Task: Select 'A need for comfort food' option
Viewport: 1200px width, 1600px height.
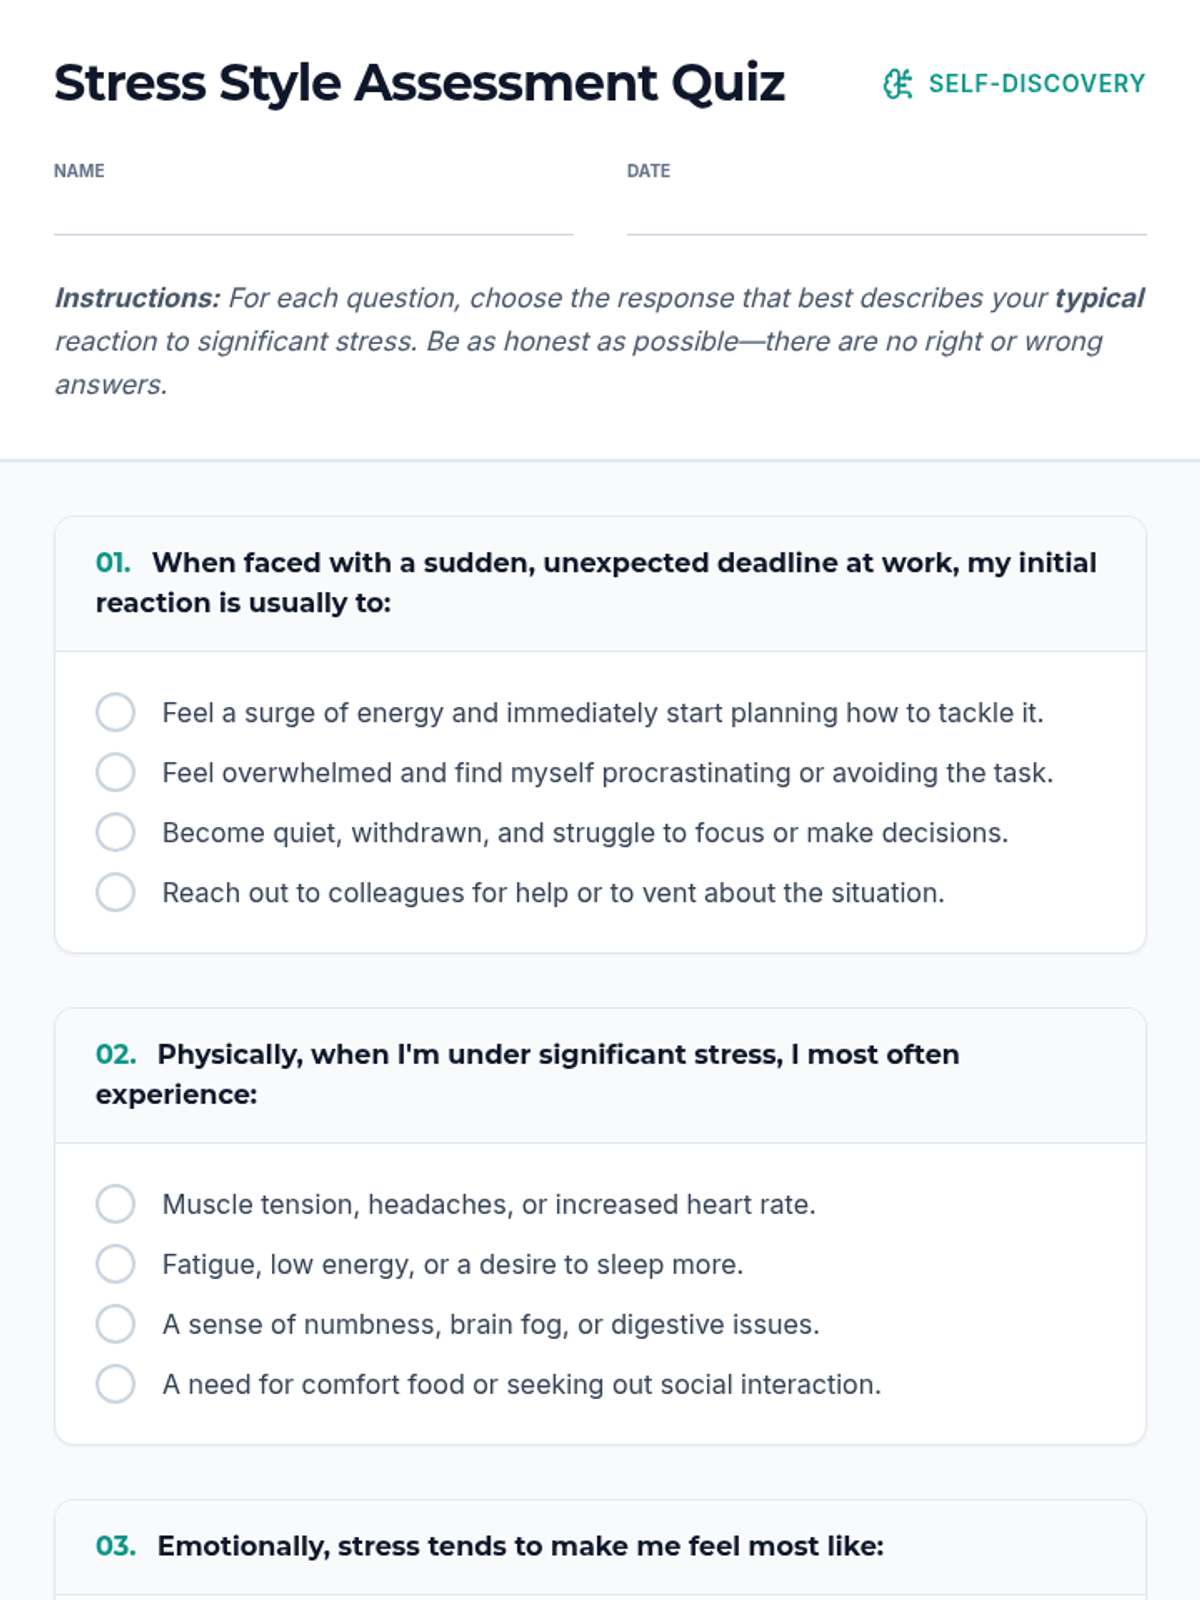Action: coord(116,1384)
